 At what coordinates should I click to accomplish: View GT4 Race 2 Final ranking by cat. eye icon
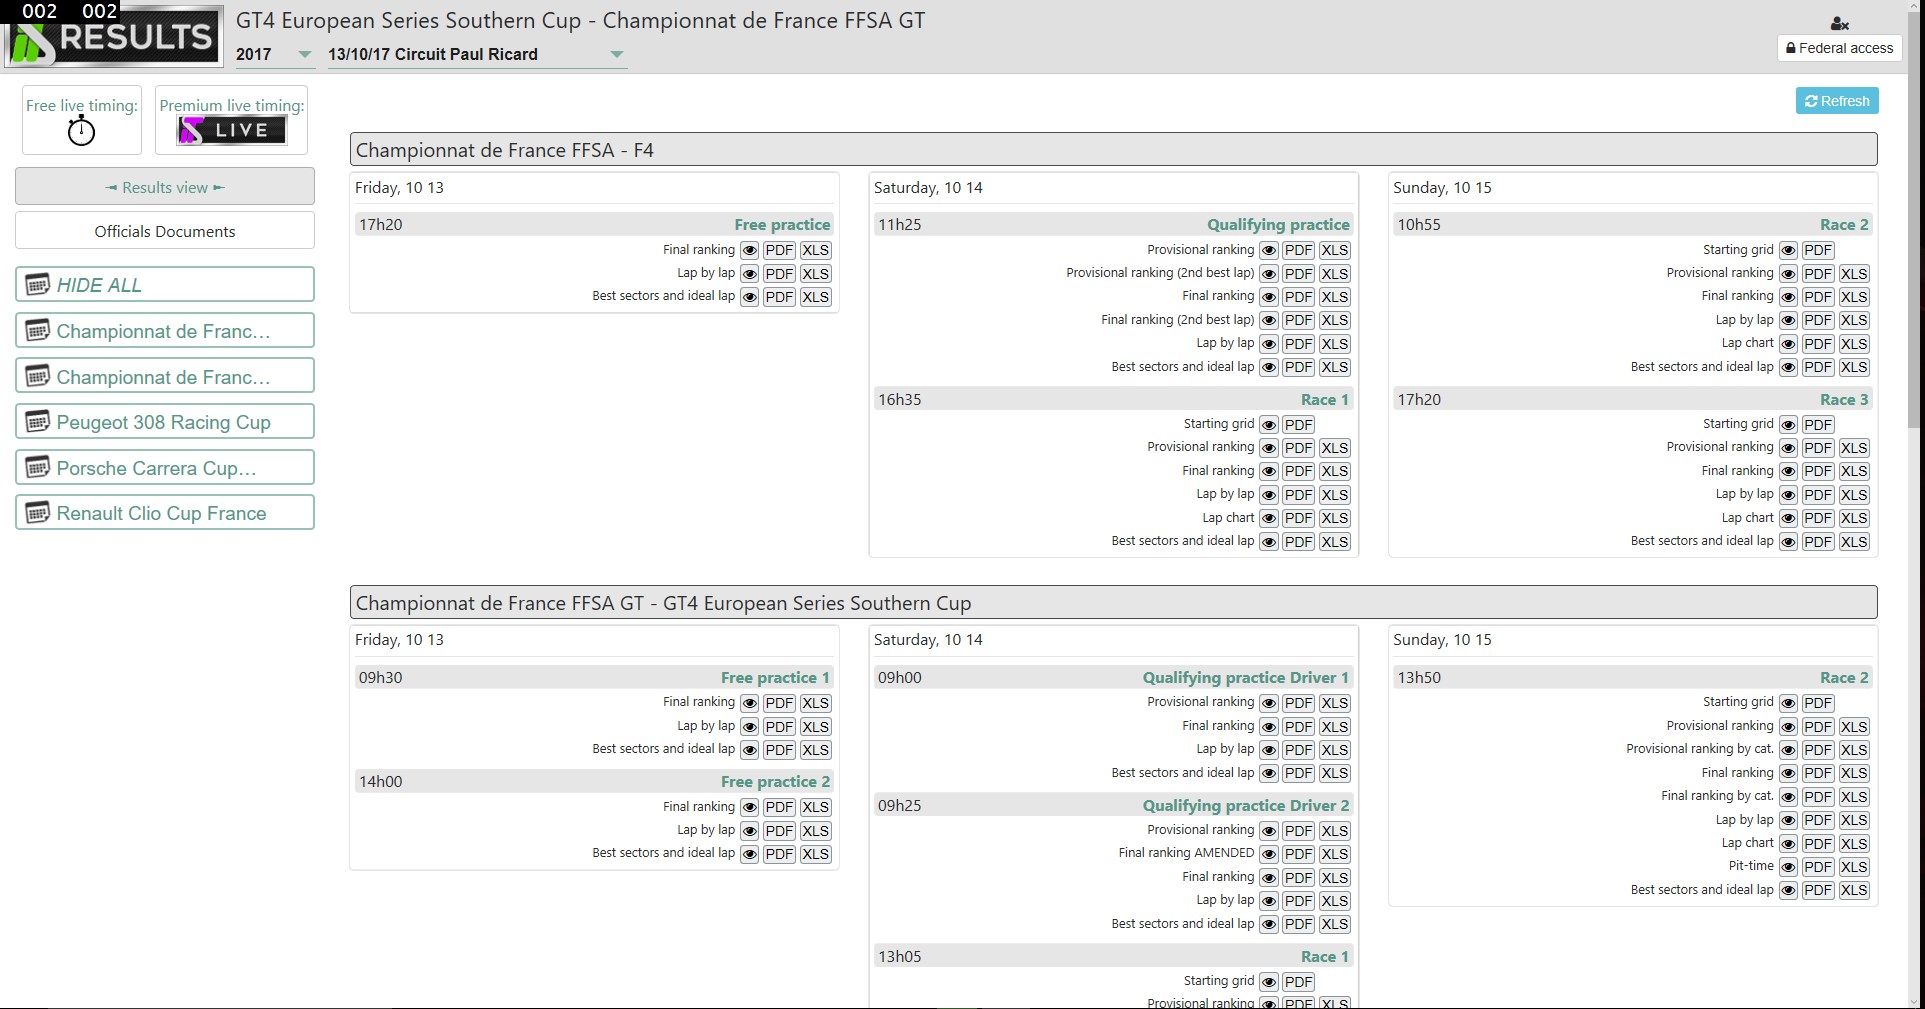(x=1789, y=797)
